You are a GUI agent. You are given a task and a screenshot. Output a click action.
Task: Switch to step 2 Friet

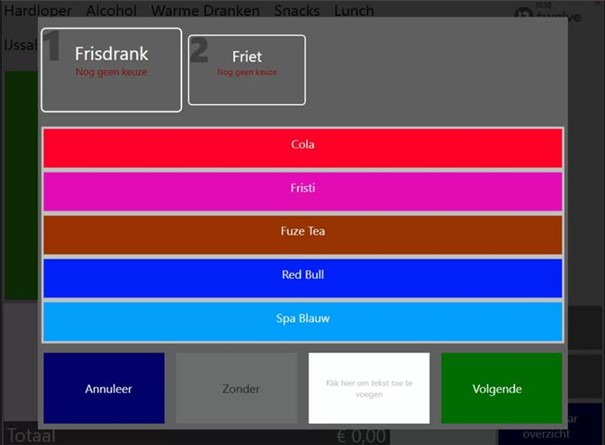coord(246,70)
